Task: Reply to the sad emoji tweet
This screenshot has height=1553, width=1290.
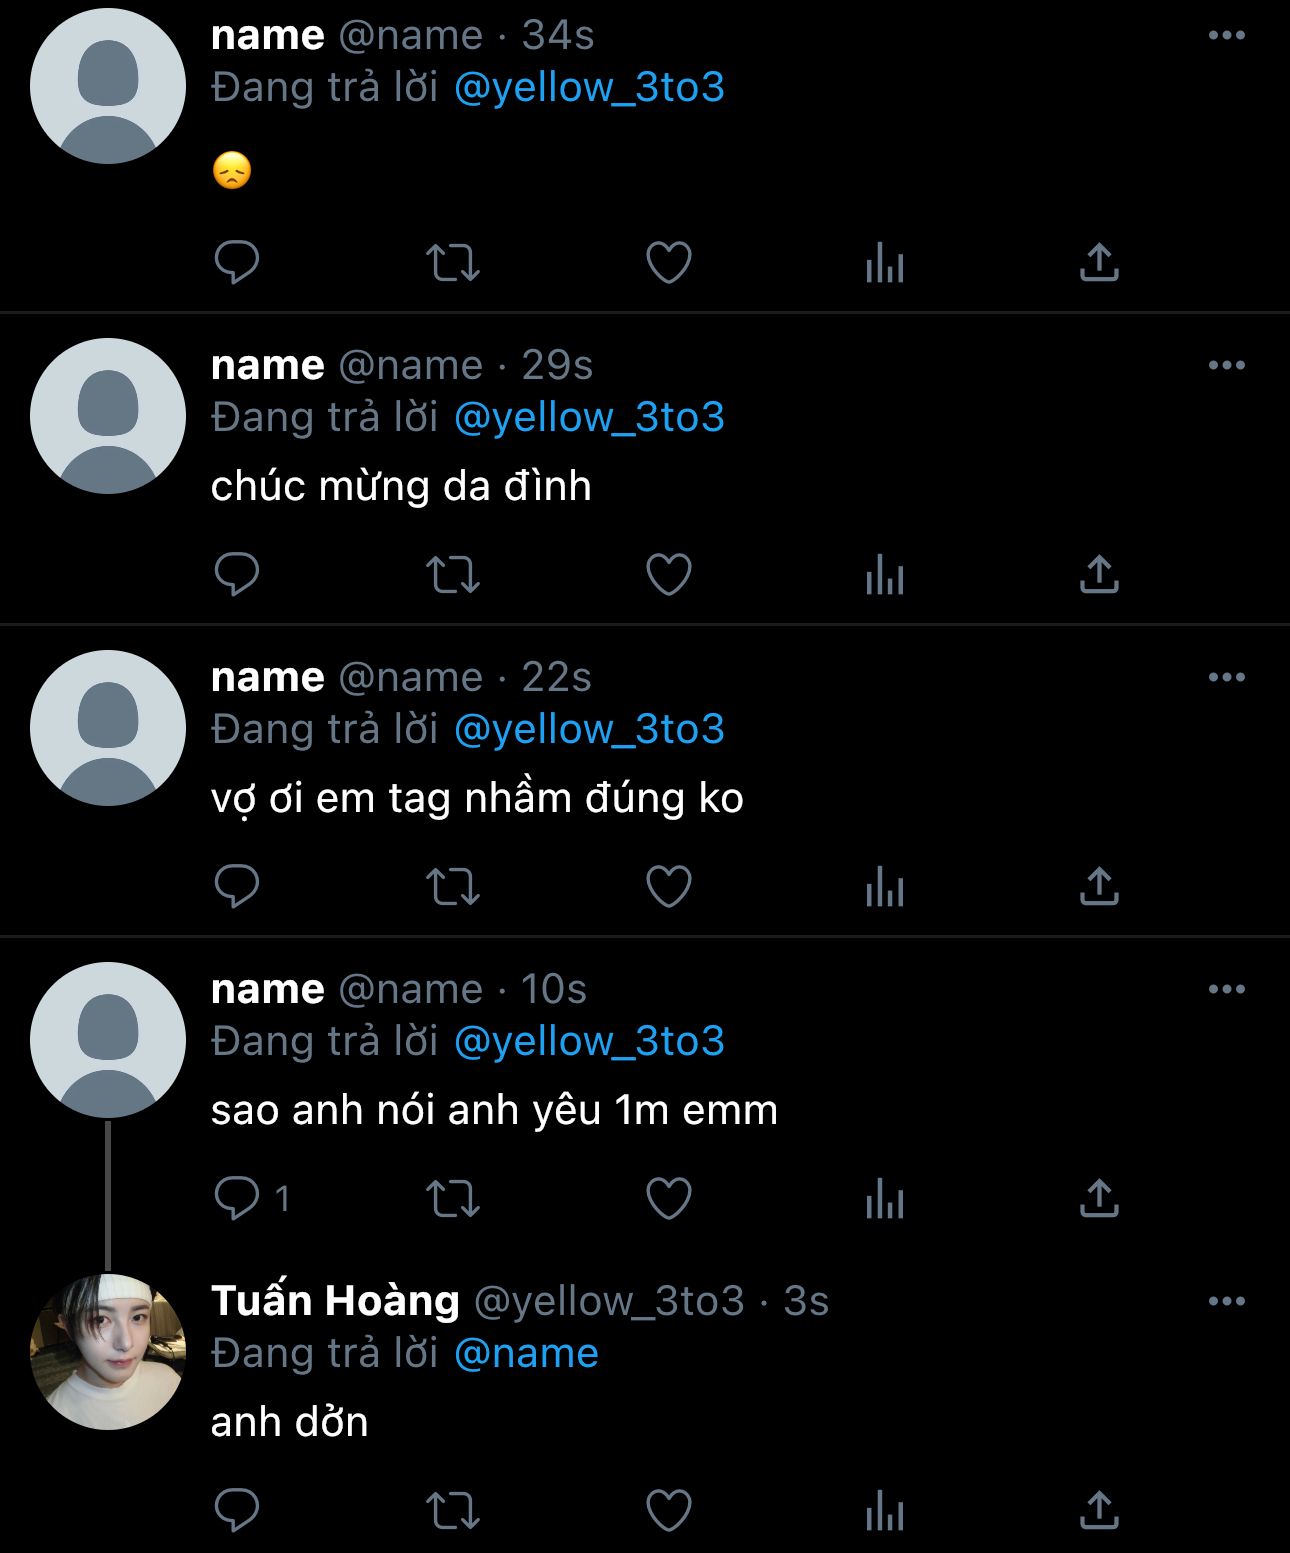Action: coord(237,263)
